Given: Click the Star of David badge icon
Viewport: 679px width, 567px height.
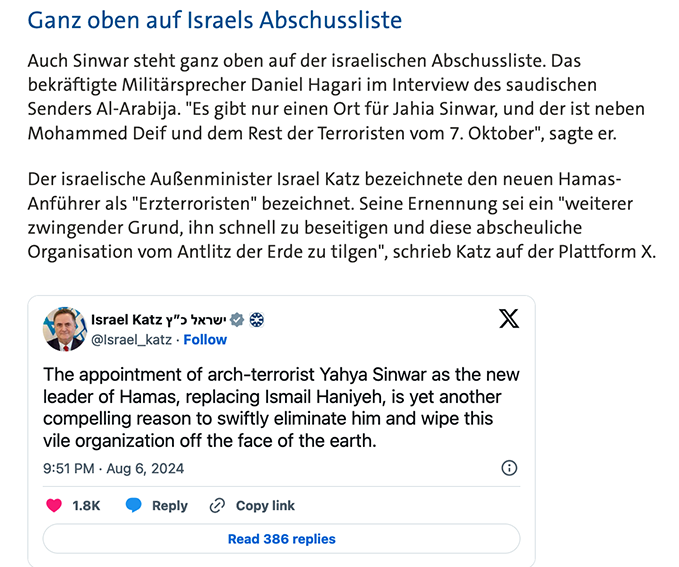Looking at the screenshot, I should coord(256,320).
